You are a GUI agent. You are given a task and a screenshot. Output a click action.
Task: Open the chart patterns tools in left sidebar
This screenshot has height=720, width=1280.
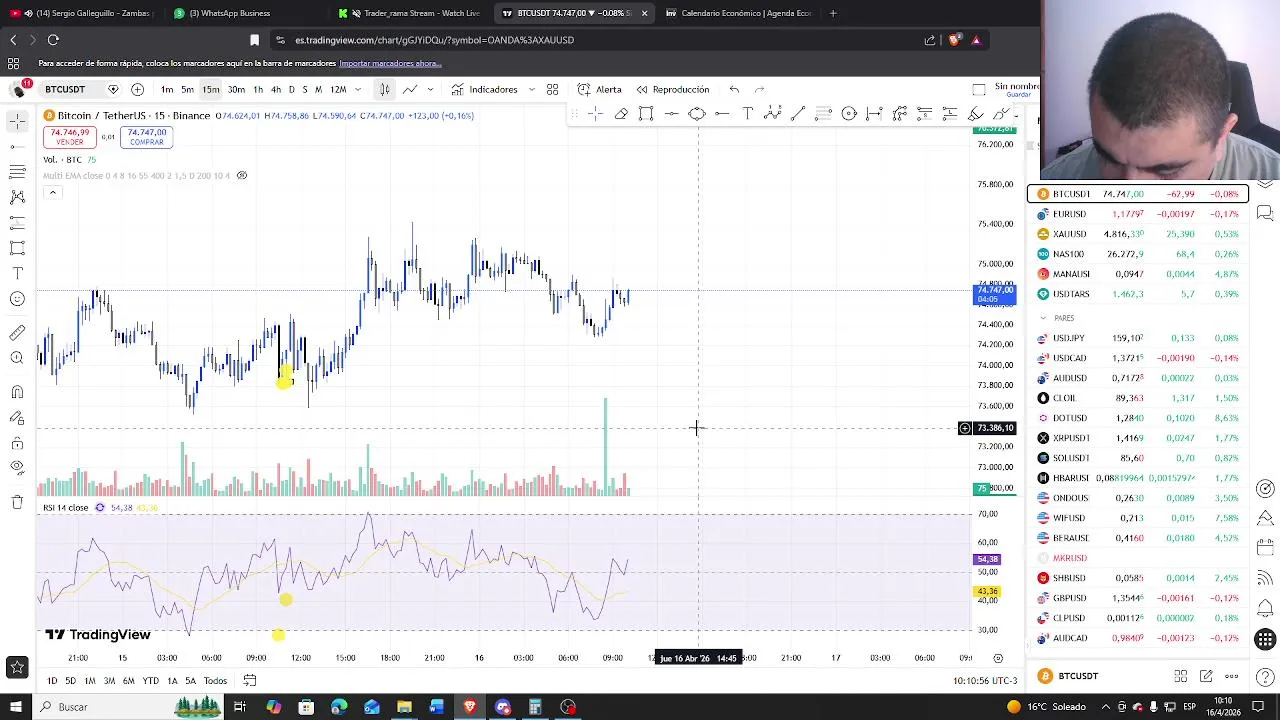[17, 197]
